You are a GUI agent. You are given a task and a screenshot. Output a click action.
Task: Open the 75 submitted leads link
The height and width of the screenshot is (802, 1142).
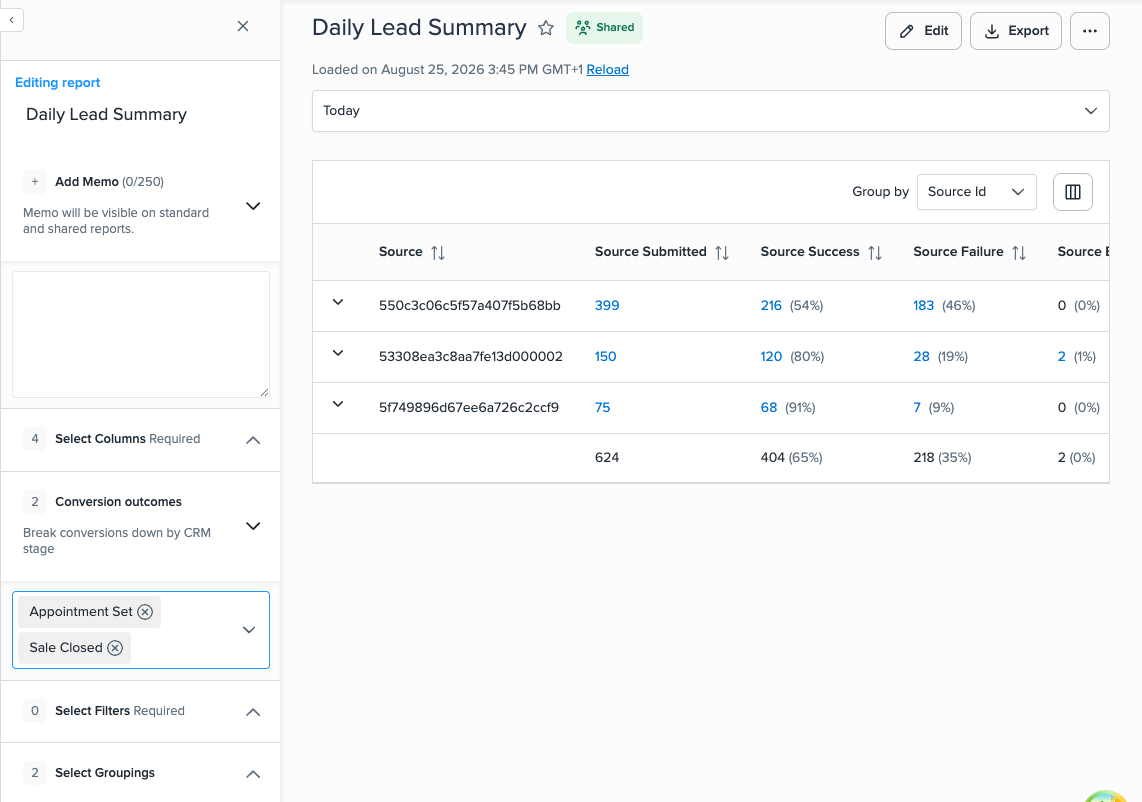(602, 408)
